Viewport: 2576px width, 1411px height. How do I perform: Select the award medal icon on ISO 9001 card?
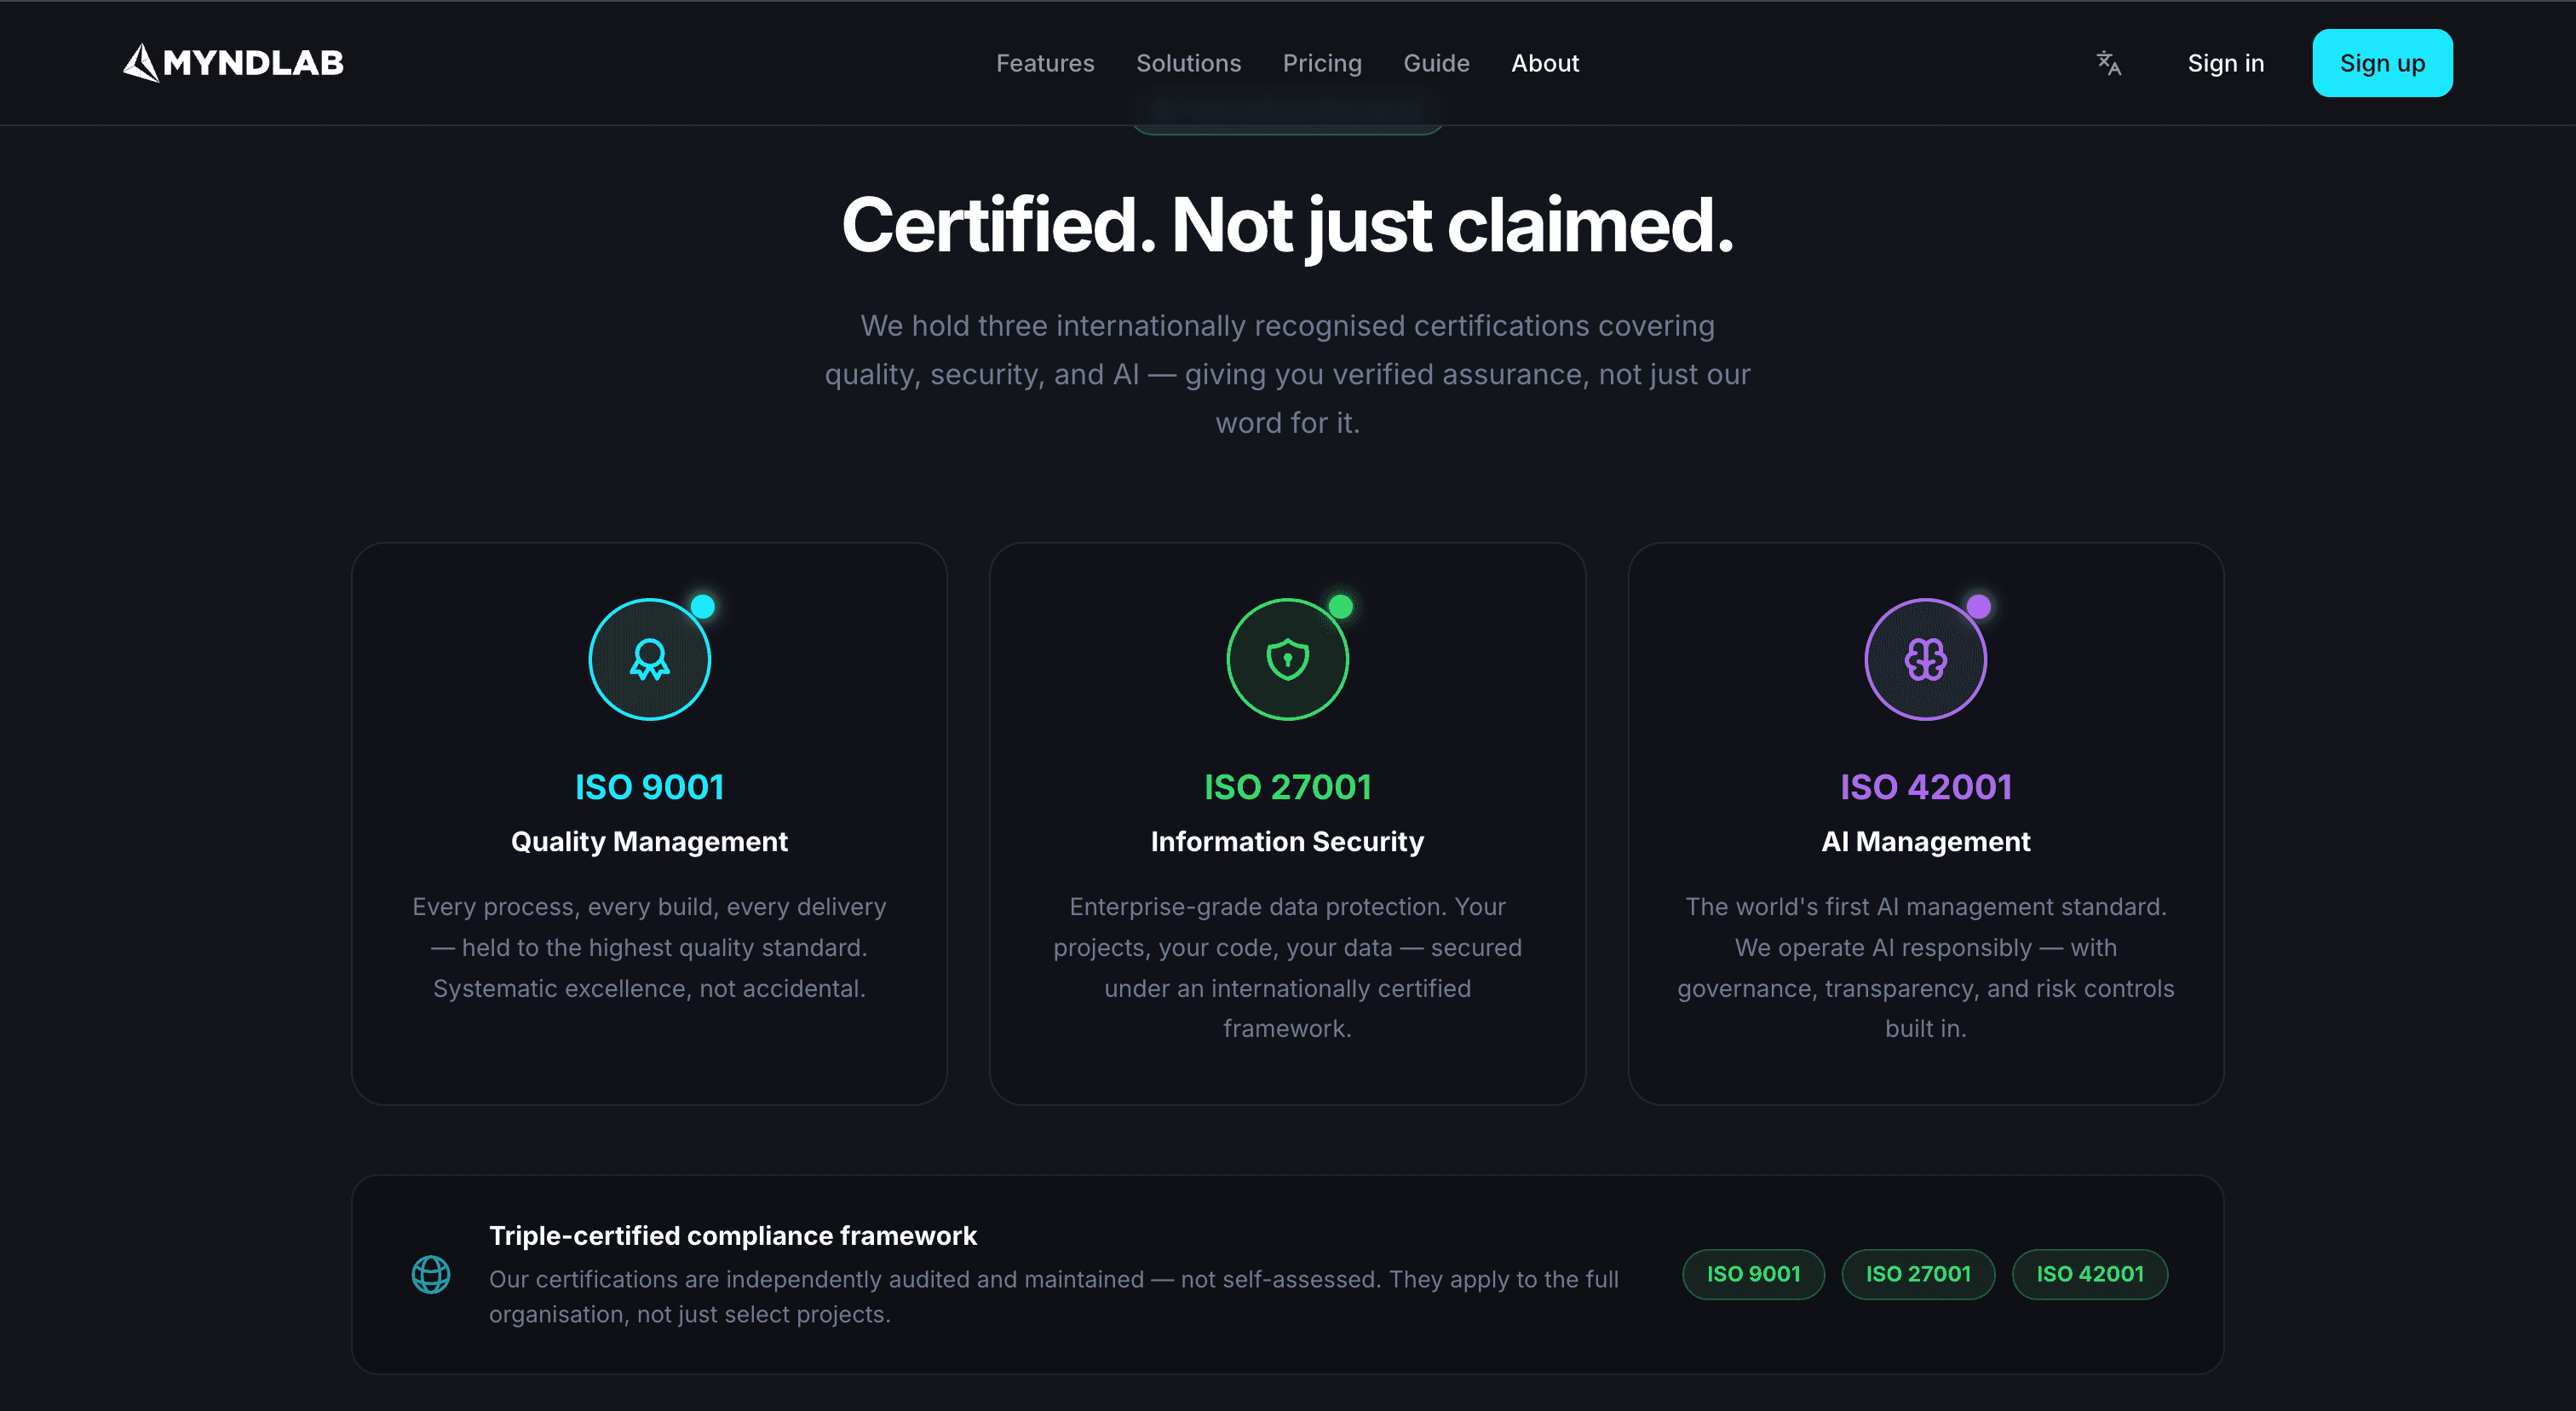pyautogui.click(x=649, y=658)
